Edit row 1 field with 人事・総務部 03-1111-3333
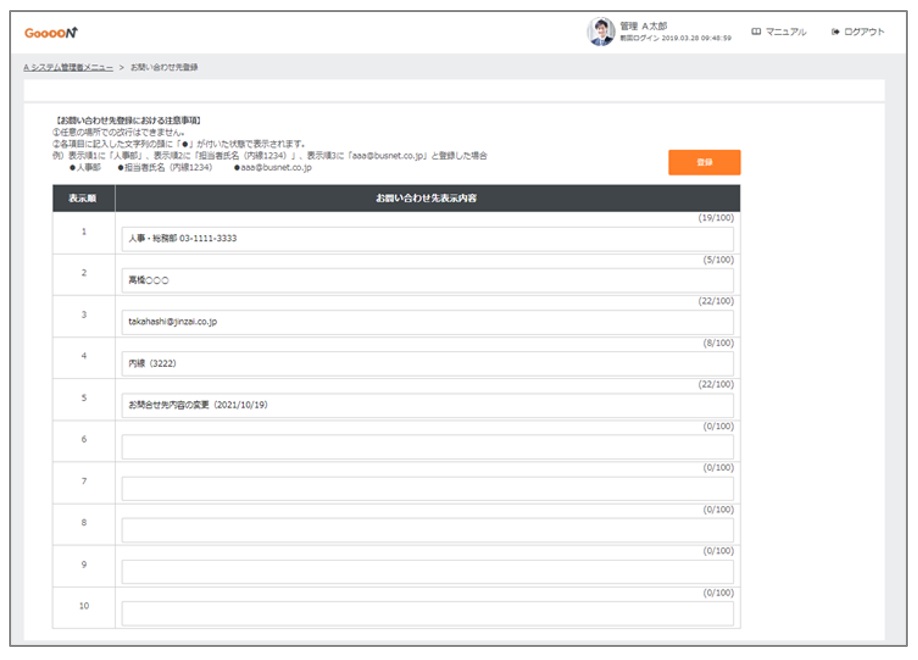Viewport: 918px width, 660px height. (427, 239)
